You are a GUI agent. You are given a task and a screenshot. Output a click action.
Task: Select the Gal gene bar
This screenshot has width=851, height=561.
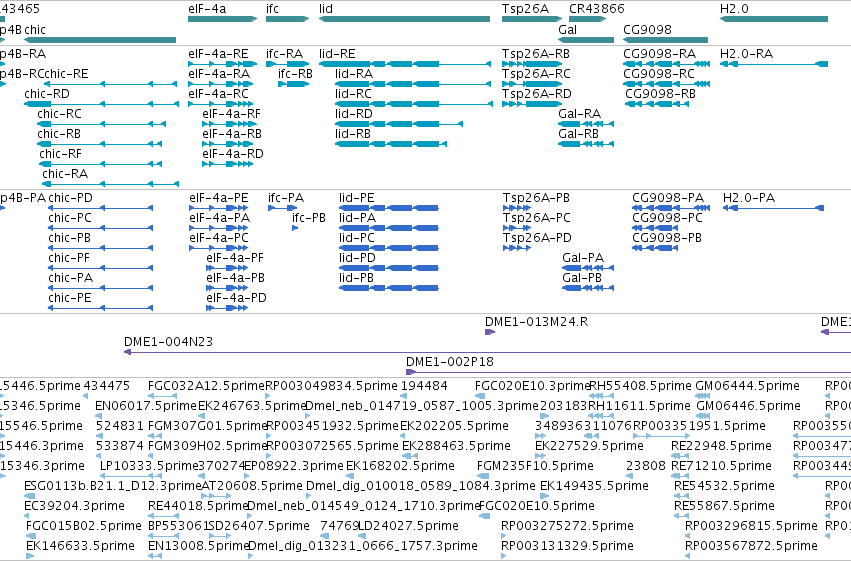(x=586, y=40)
